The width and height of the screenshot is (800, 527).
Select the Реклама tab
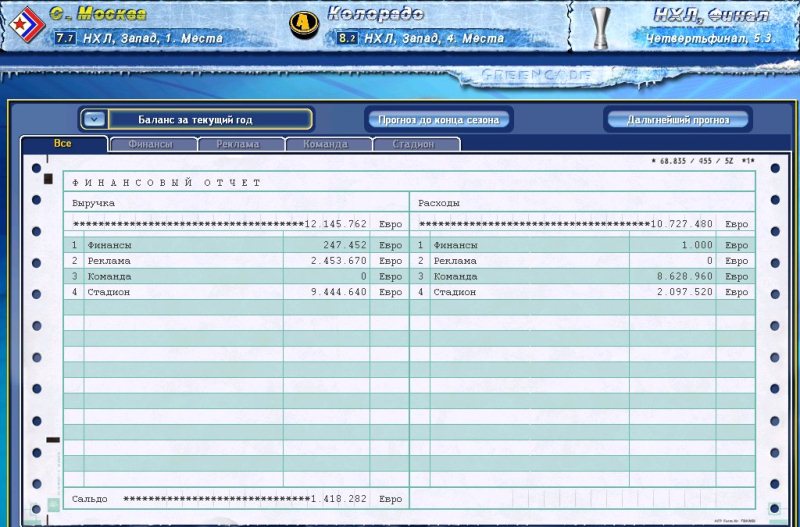click(x=236, y=144)
